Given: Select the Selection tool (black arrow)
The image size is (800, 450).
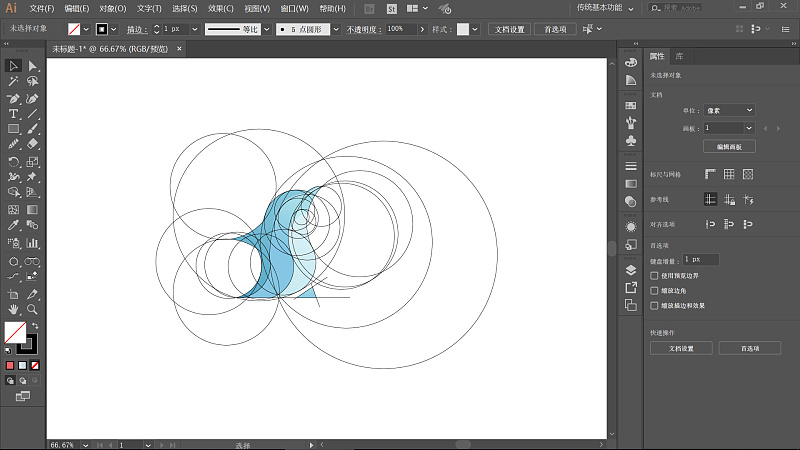Looking at the screenshot, I should pyautogui.click(x=14, y=66).
